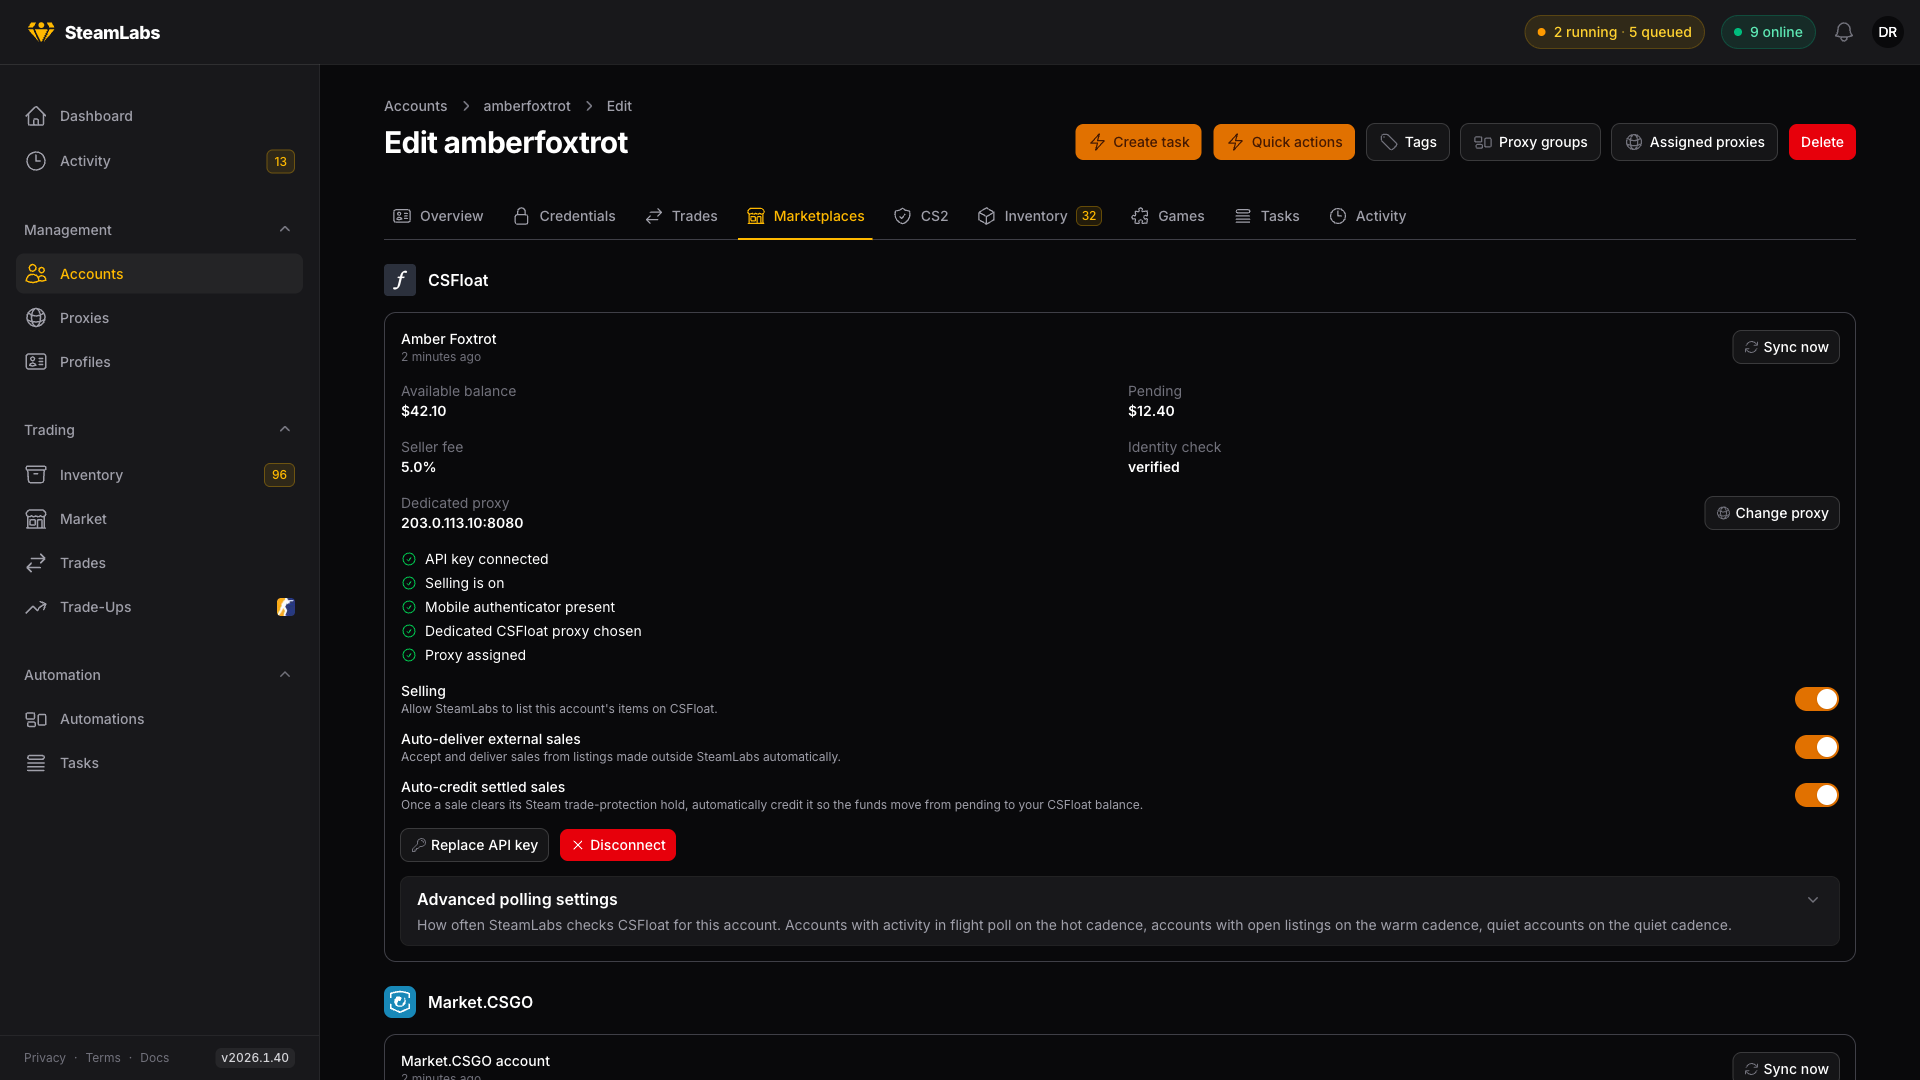The image size is (1920, 1080).
Task: Click the Inventory box icon in sidebar
Action: (x=36, y=475)
